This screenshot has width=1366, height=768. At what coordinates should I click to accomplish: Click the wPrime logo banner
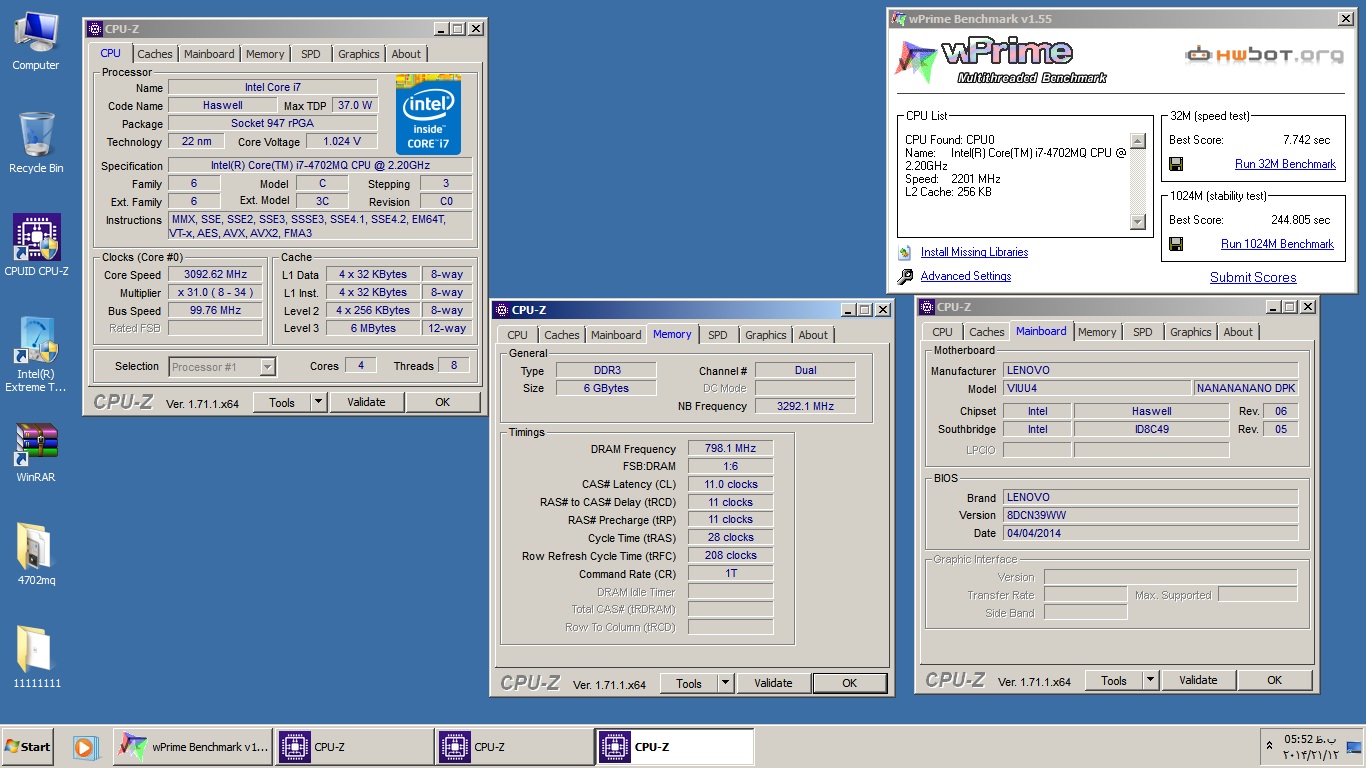[x=1000, y=60]
